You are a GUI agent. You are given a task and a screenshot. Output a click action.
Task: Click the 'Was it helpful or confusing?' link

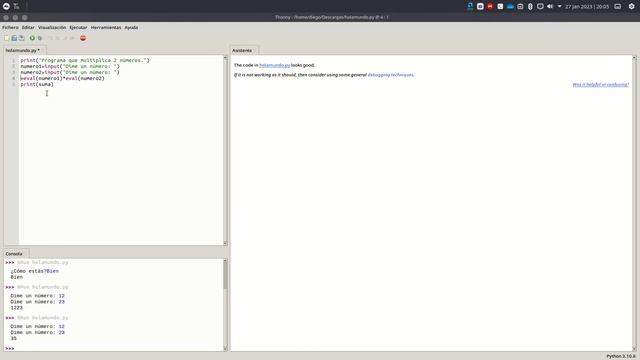tap(600, 84)
